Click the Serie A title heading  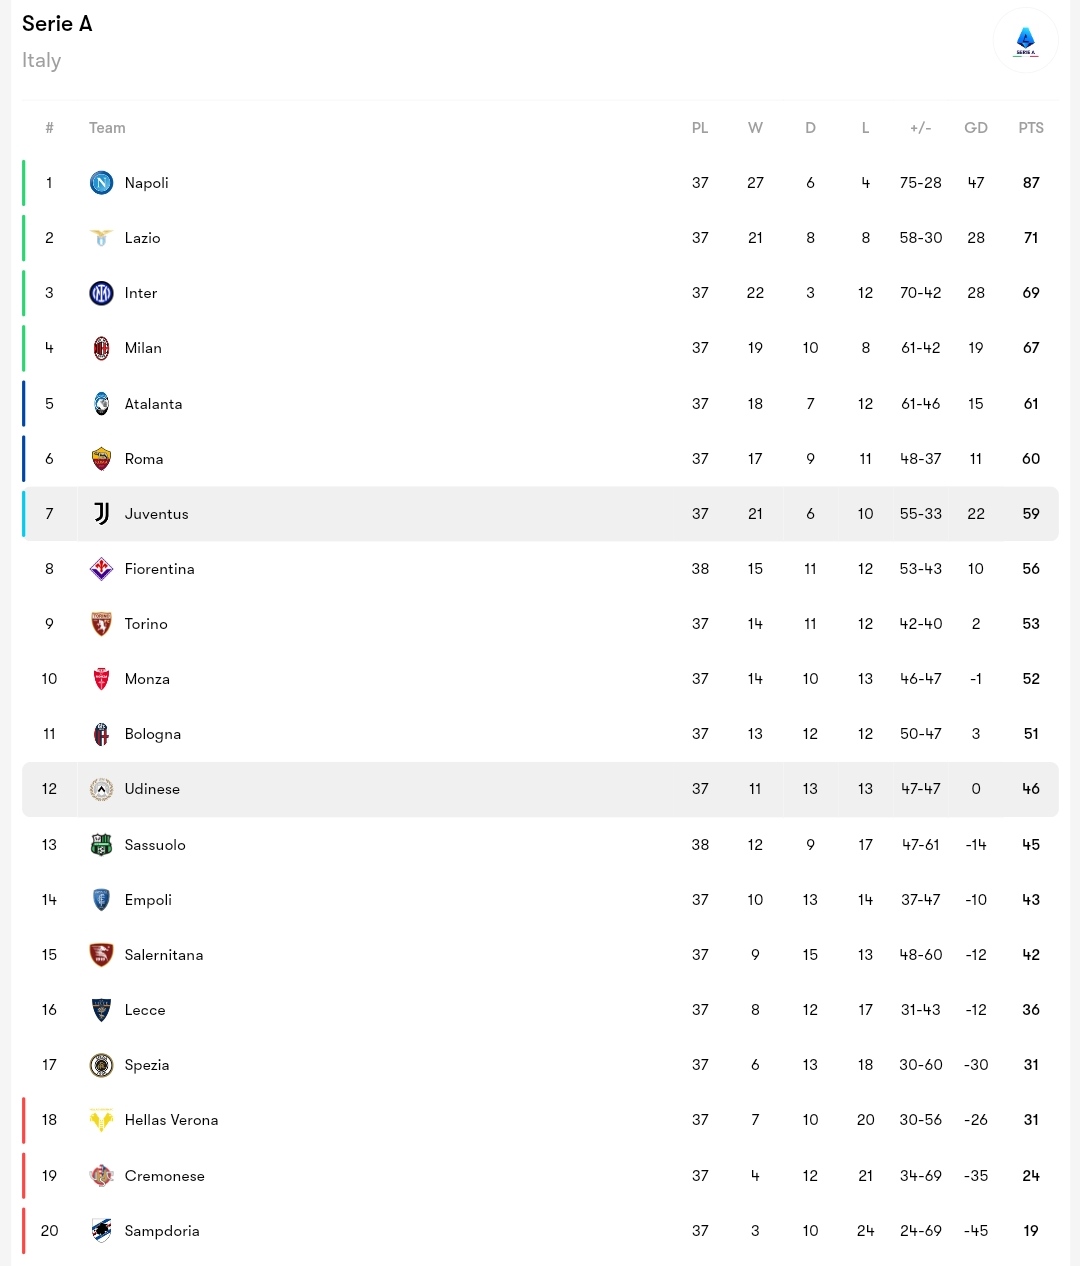pos(57,24)
